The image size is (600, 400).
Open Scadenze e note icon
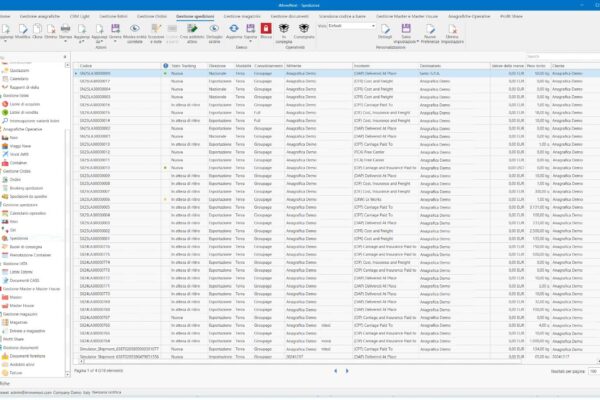(156, 29)
